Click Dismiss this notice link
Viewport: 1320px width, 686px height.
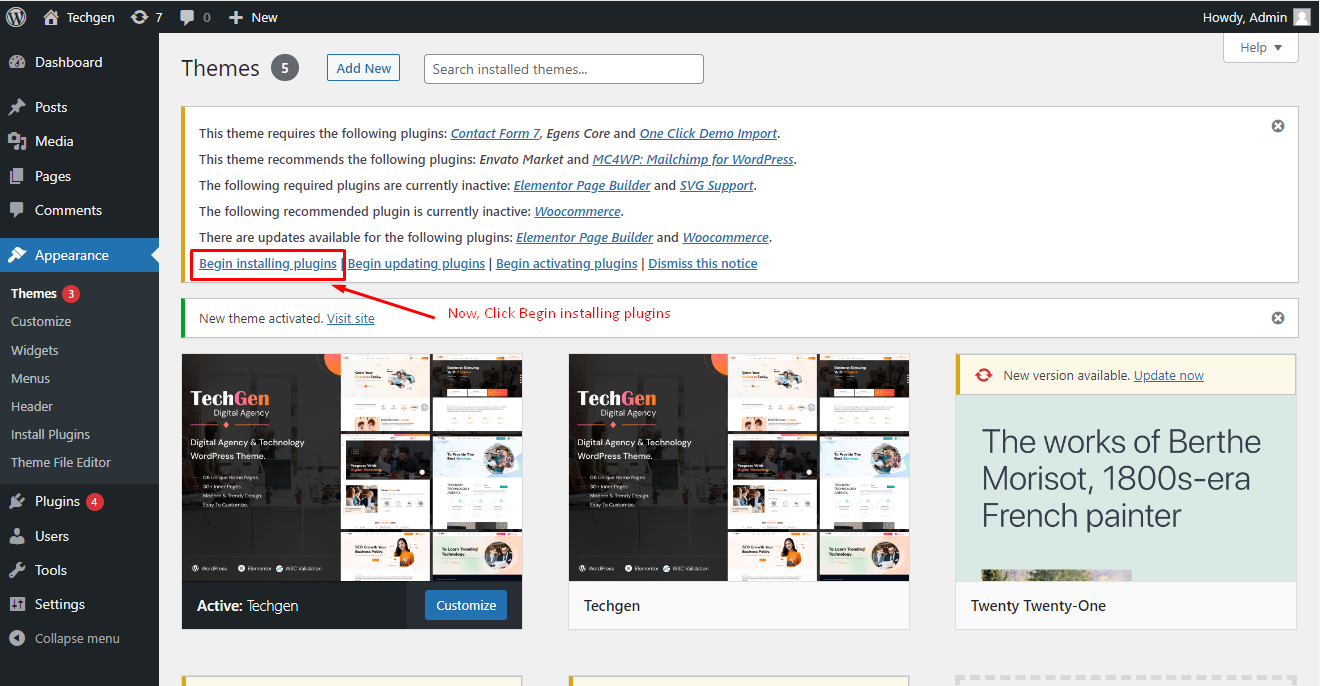pos(702,263)
